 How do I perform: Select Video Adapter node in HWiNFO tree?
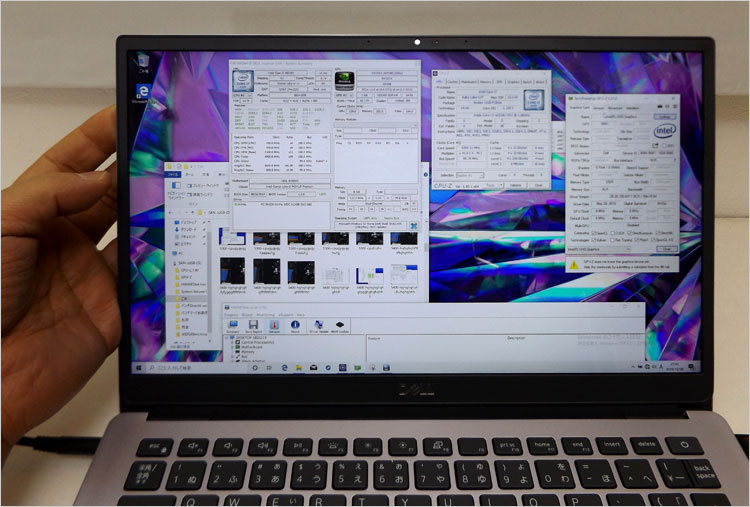click(253, 361)
